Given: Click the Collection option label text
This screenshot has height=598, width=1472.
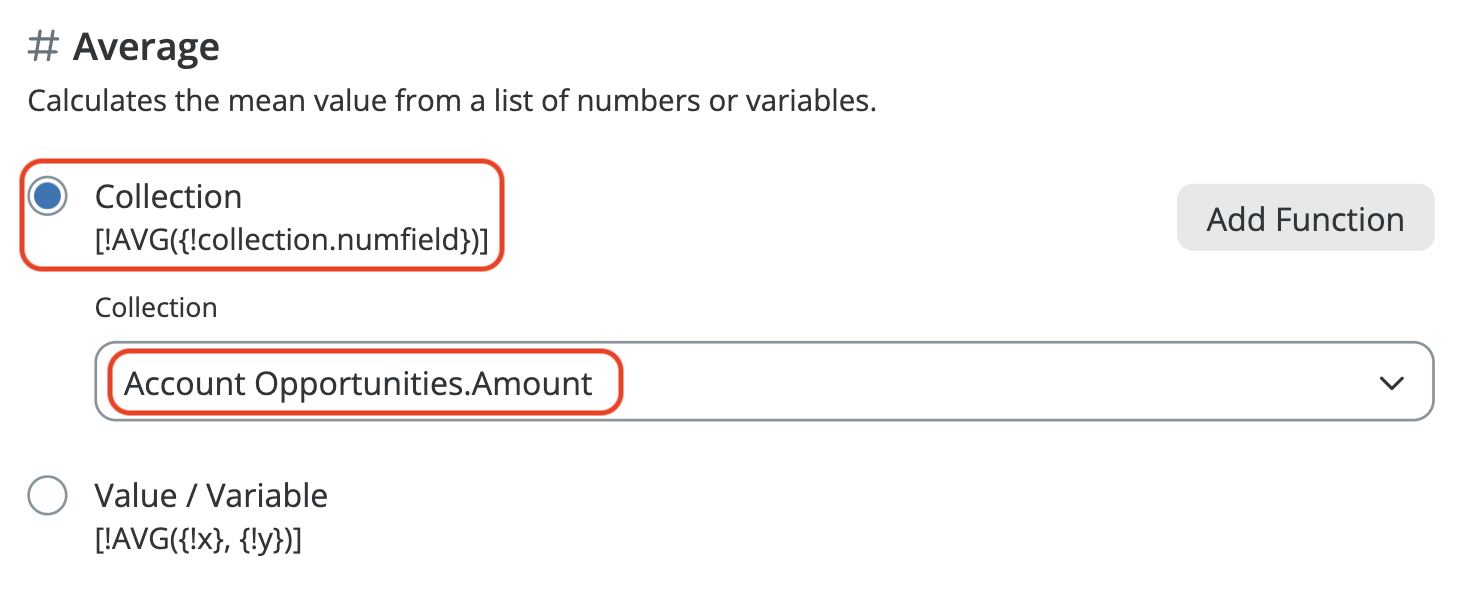Looking at the screenshot, I should (x=168, y=197).
